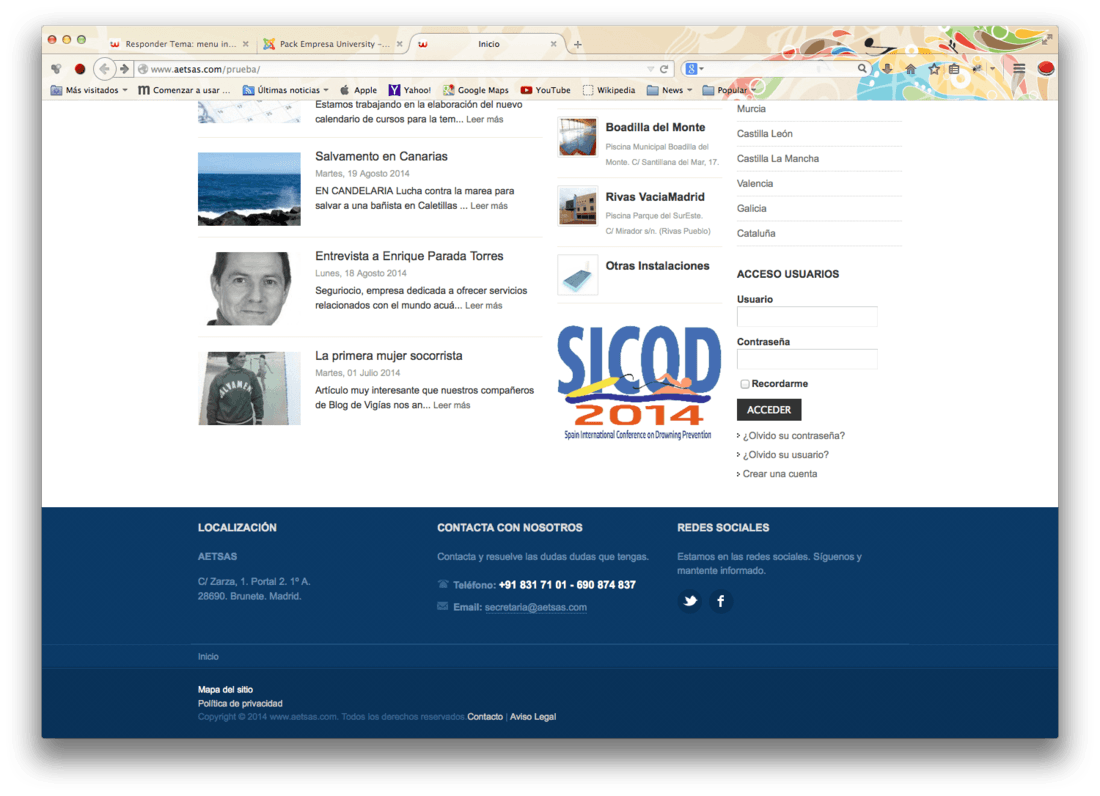Click Leer más under Salvamento en Canarias

(x=489, y=205)
